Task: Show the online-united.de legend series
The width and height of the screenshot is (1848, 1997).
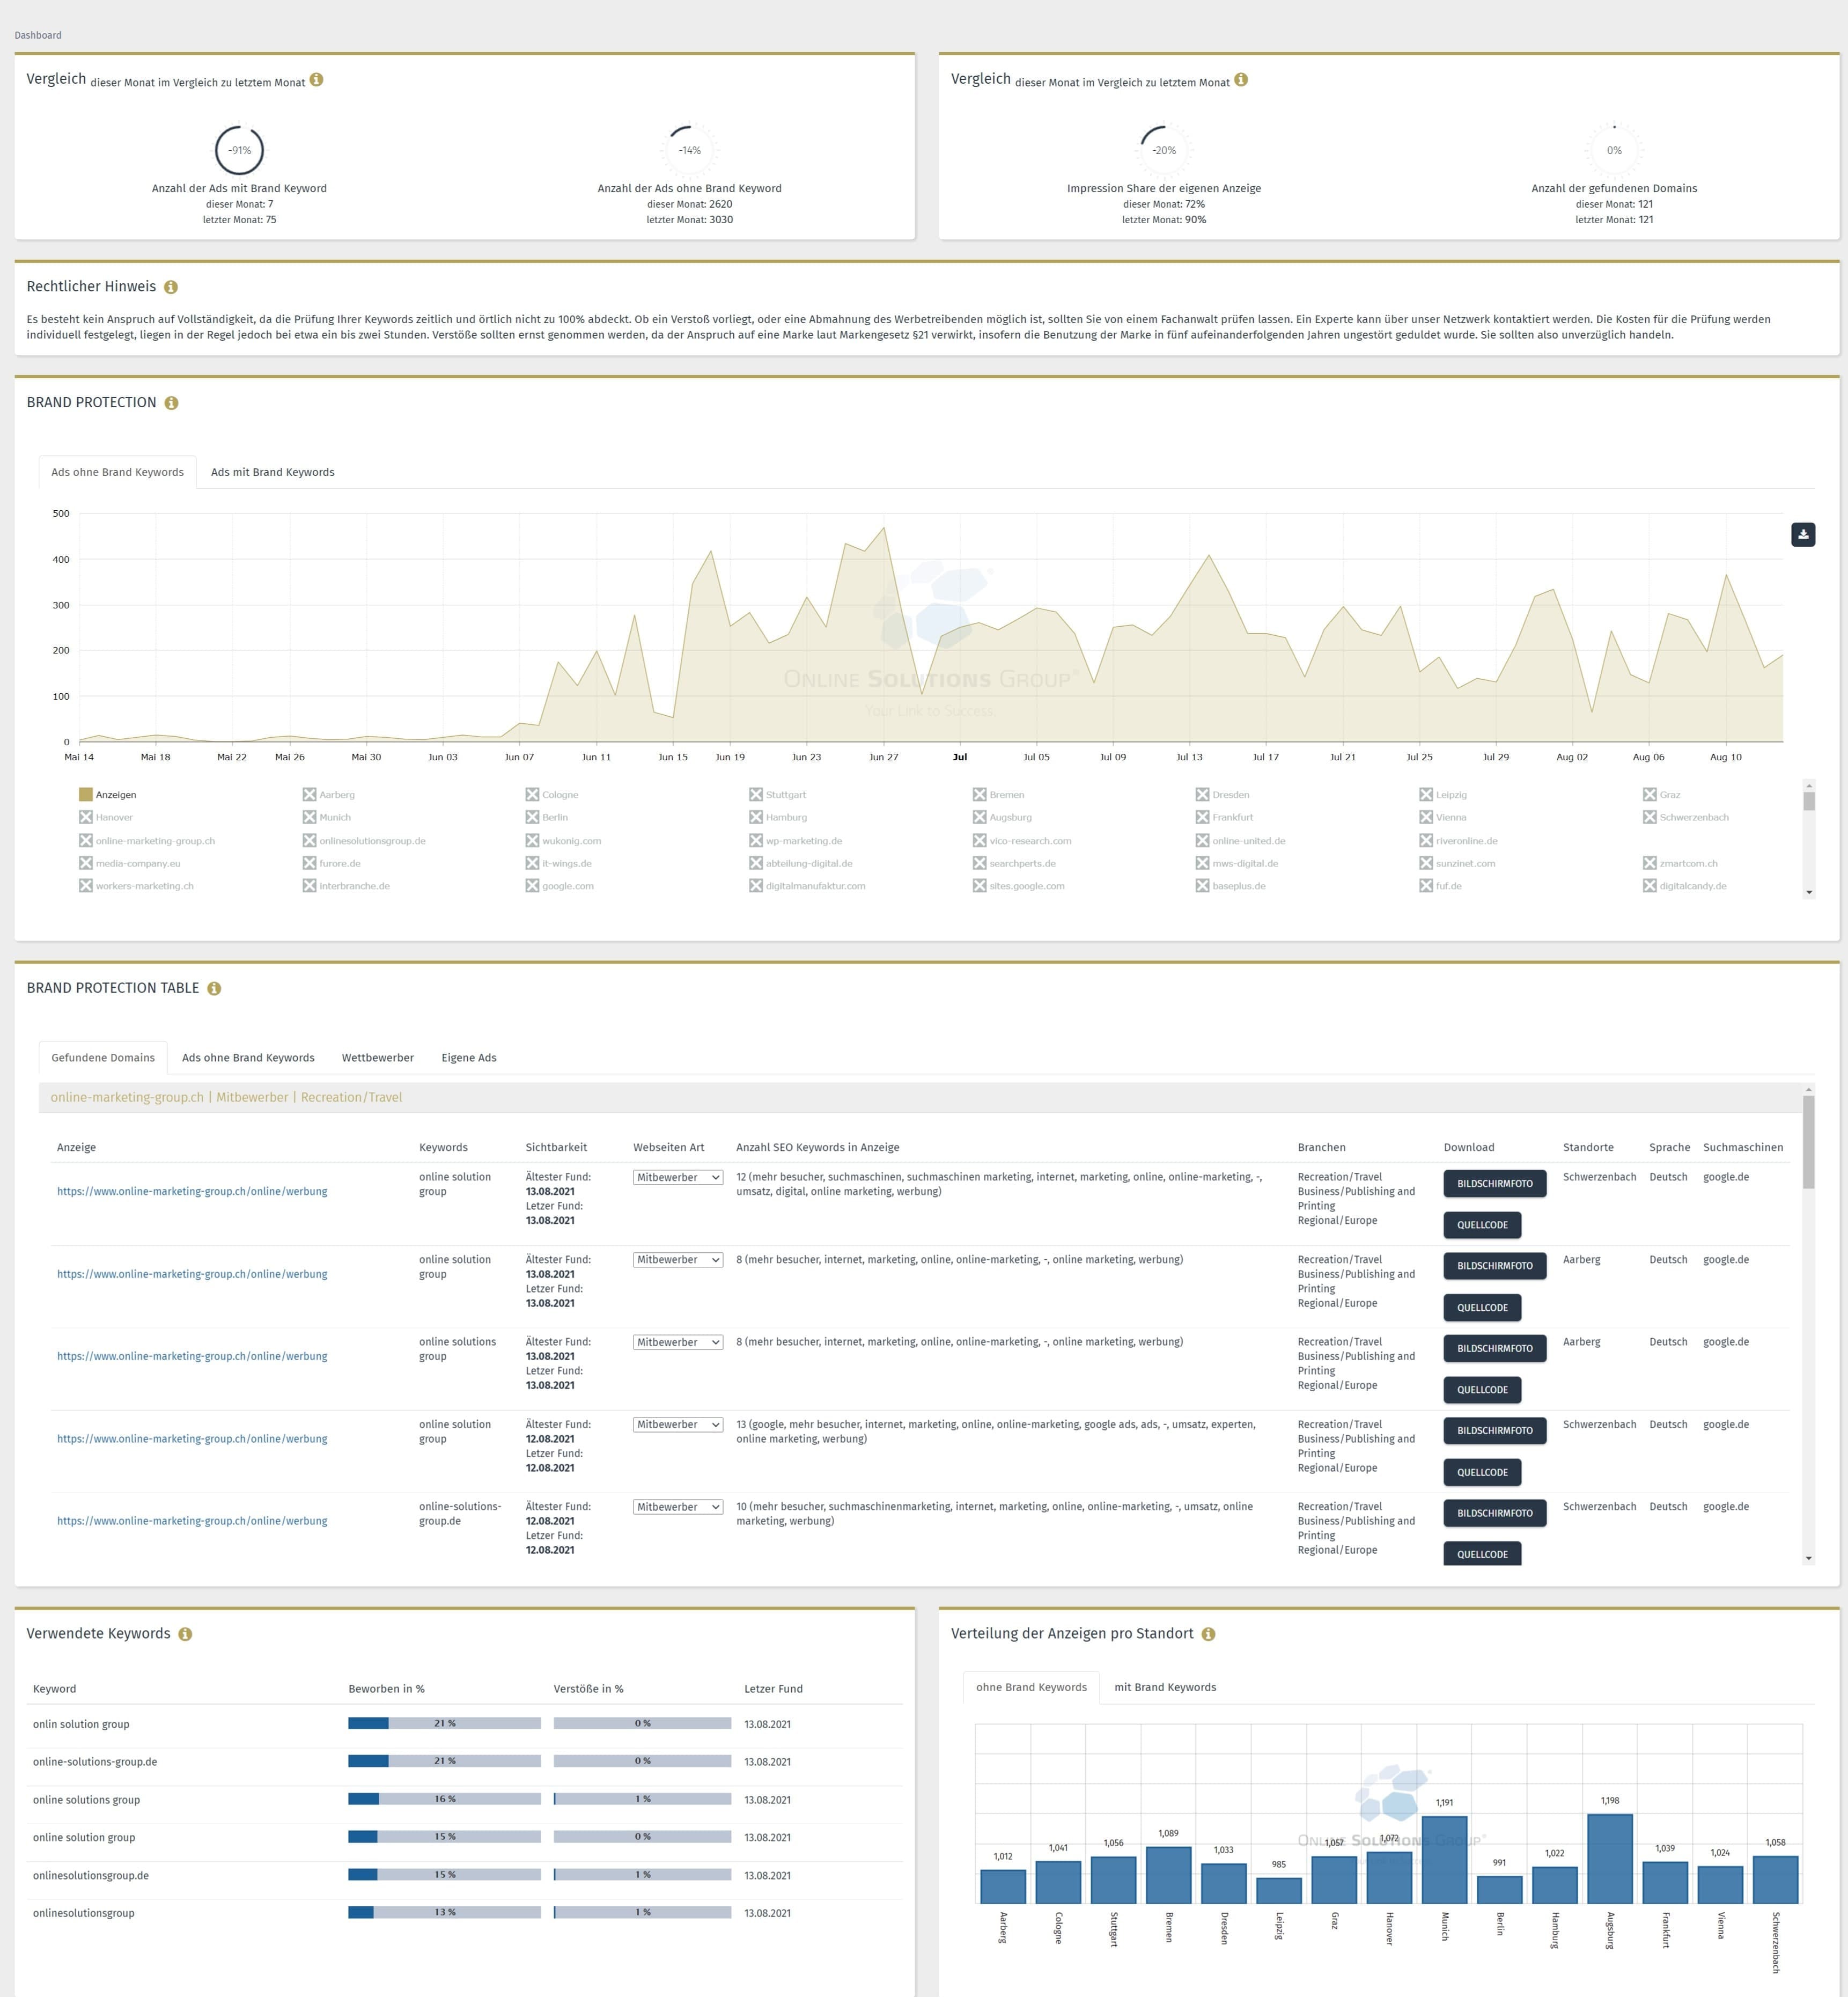Action: (x=1241, y=841)
